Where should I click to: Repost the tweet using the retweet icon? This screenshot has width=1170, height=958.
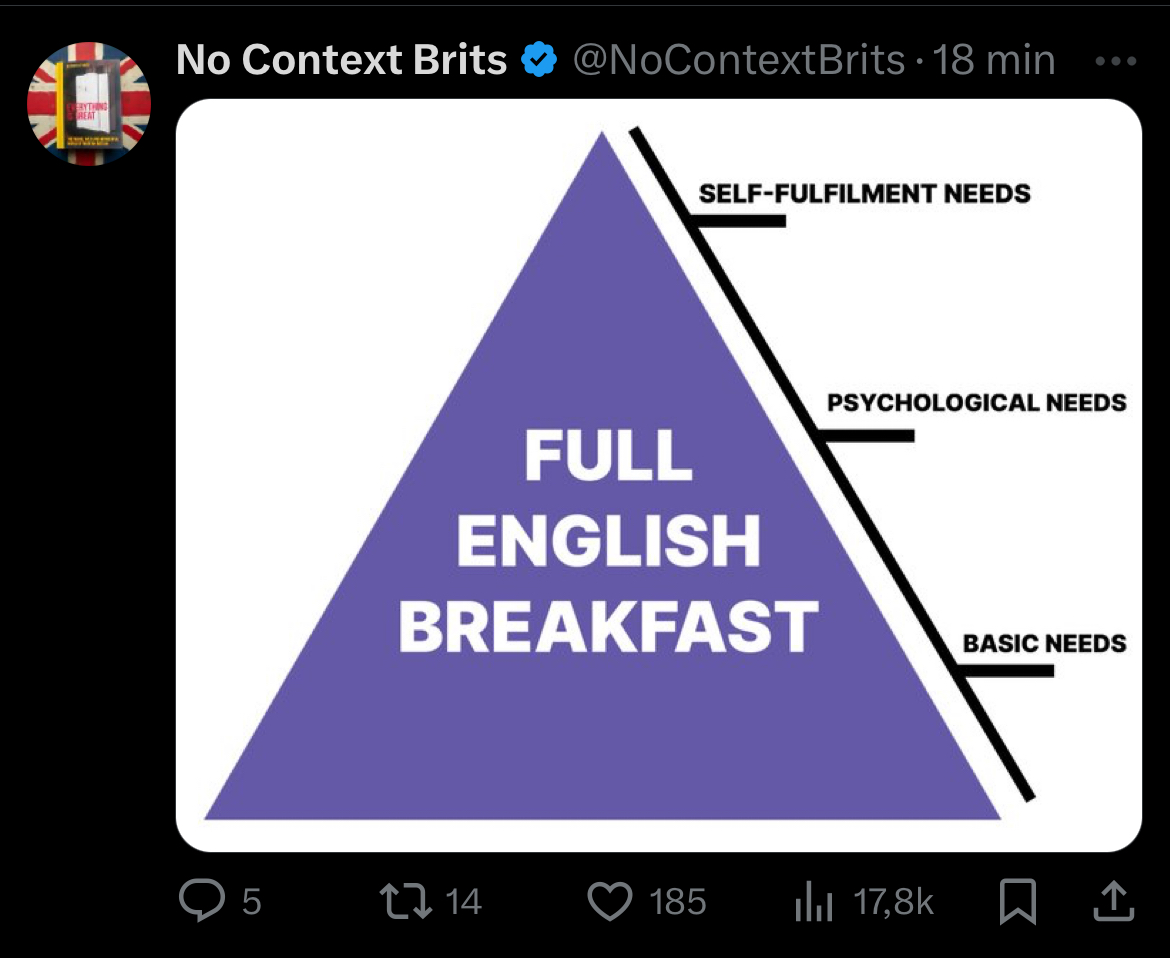tap(407, 901)
